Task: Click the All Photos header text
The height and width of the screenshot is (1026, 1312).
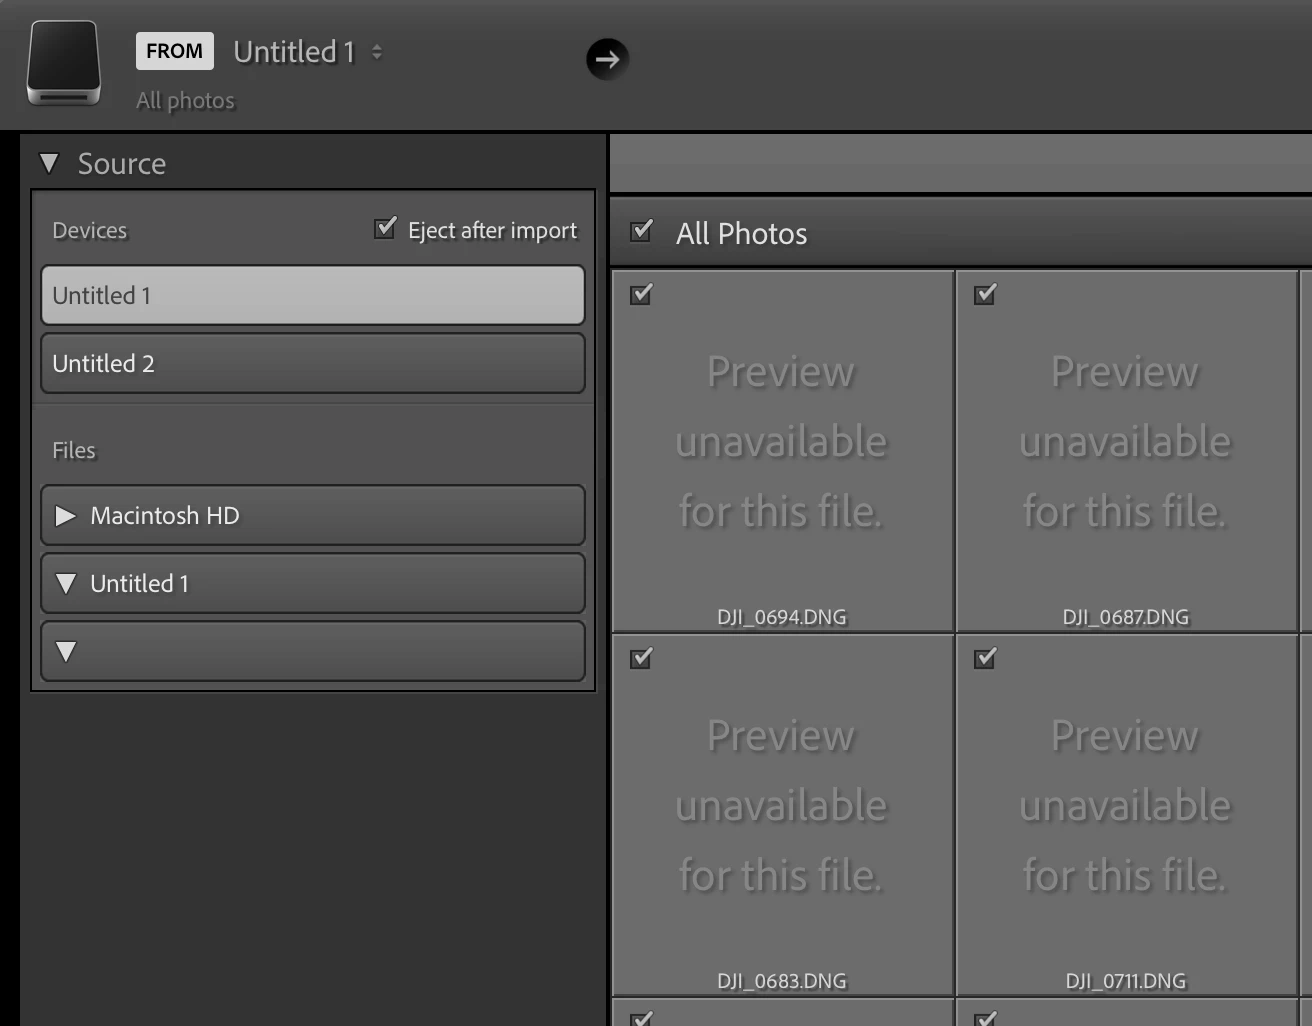Action: tap(742, 234)
